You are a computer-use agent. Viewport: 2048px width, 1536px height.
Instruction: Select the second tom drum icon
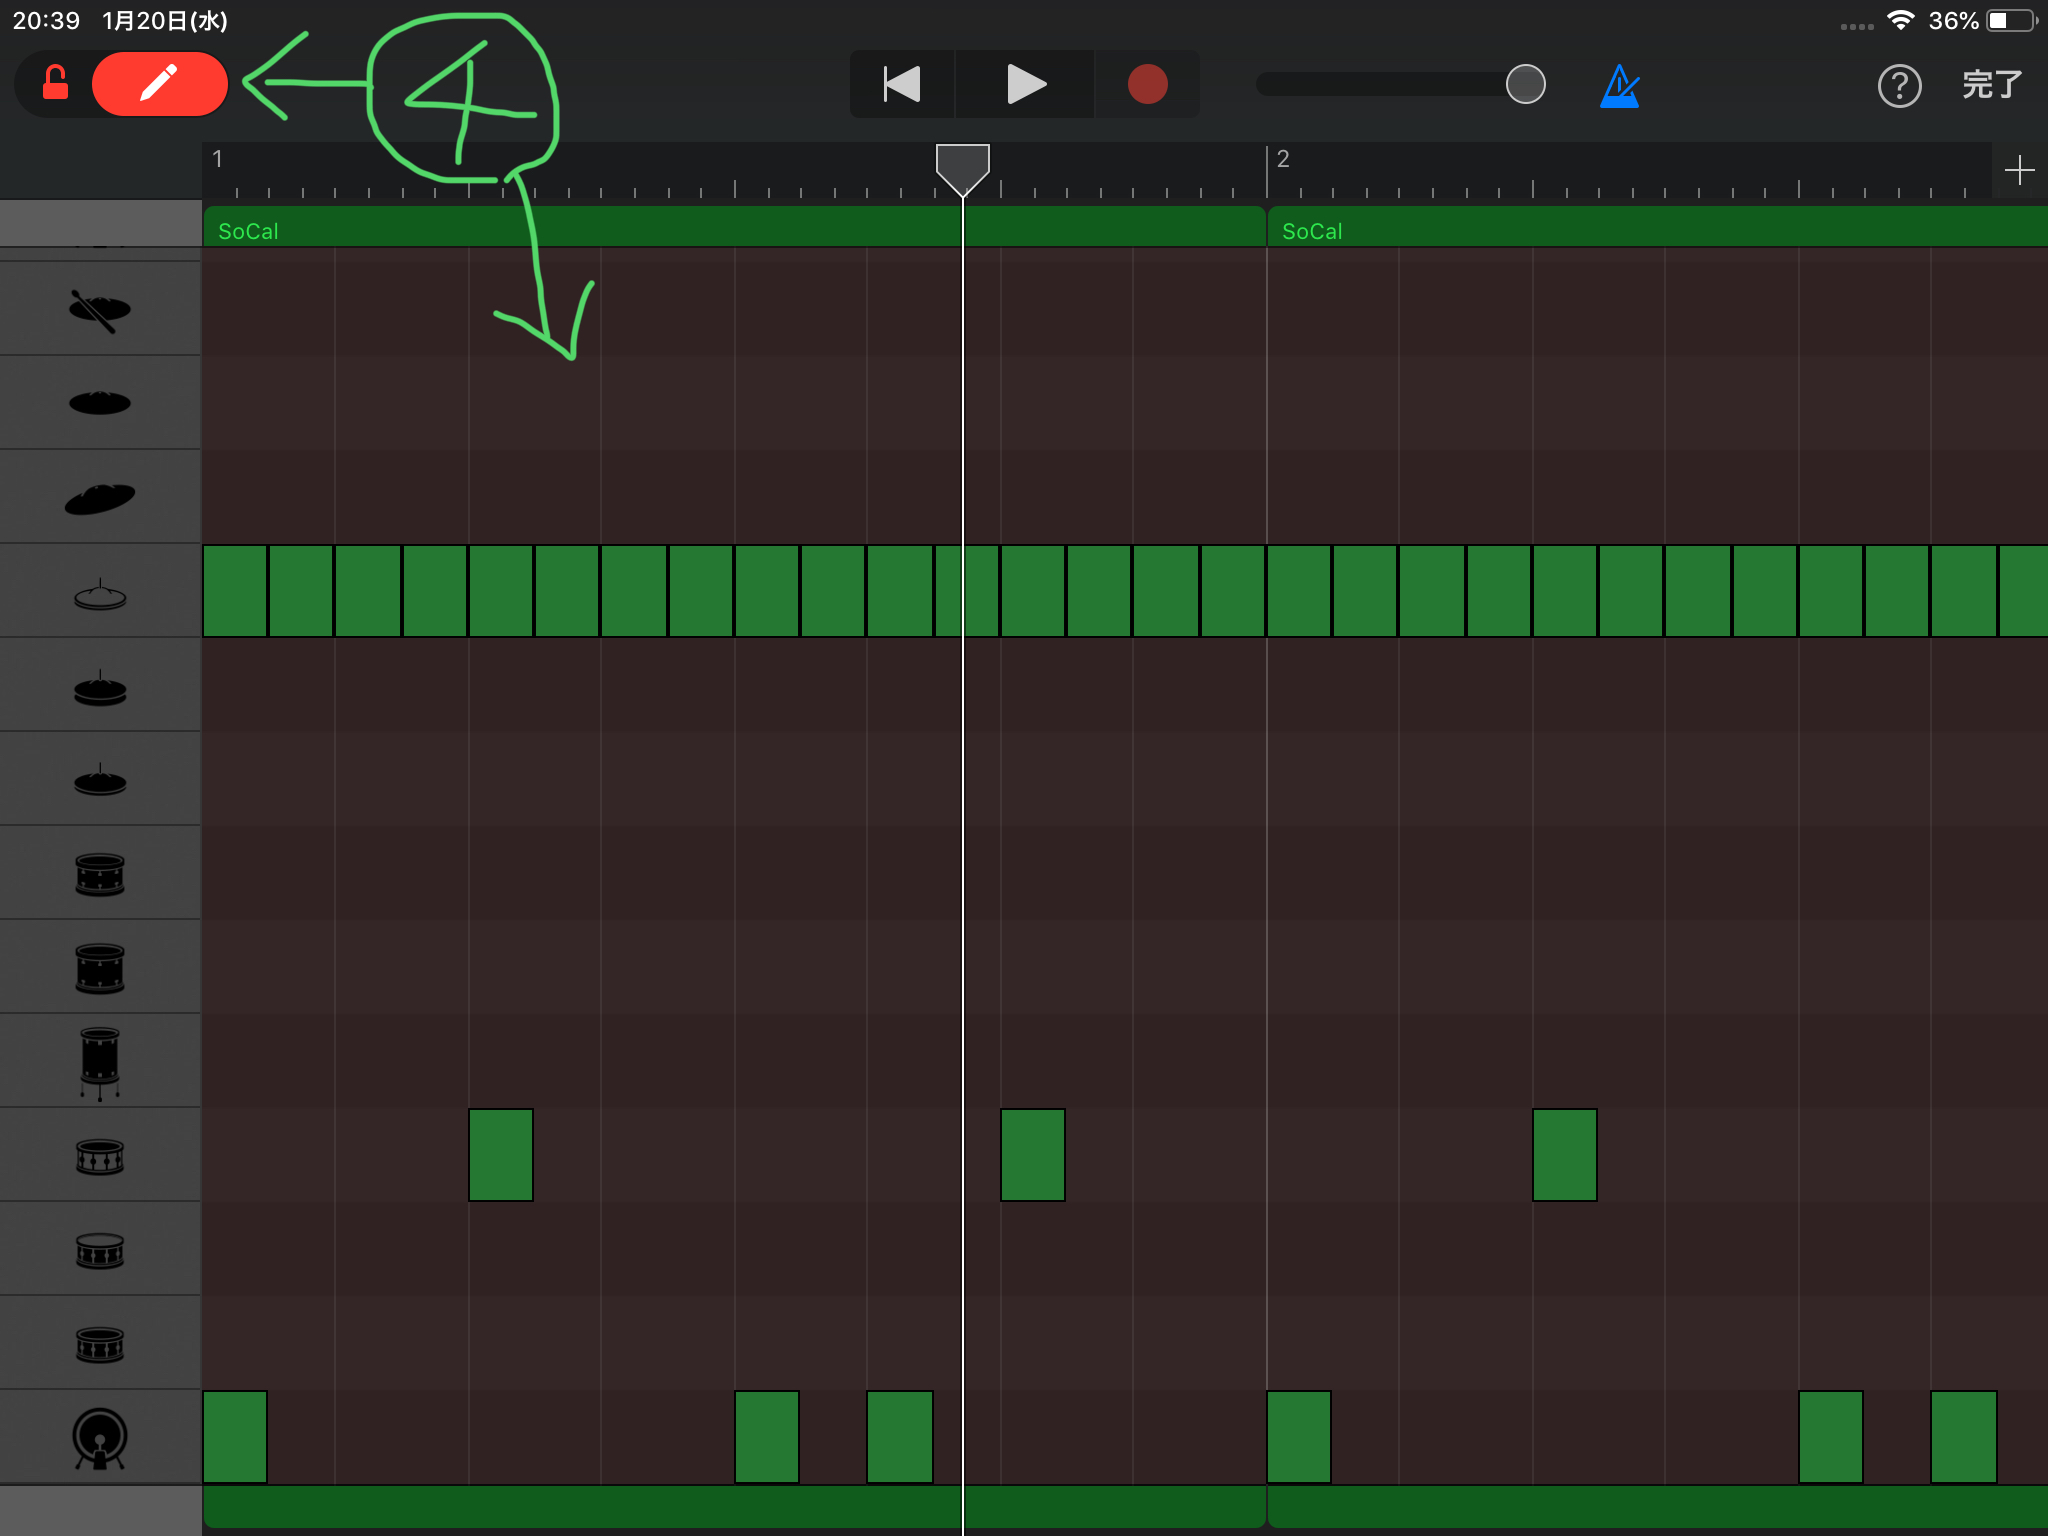100,968
